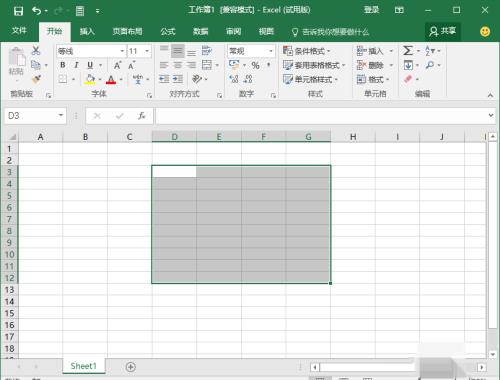Image resolution: width=500 pixels, height=380 pixels.
Task: Increase the cell indent
Action: (x=178, y=79)
